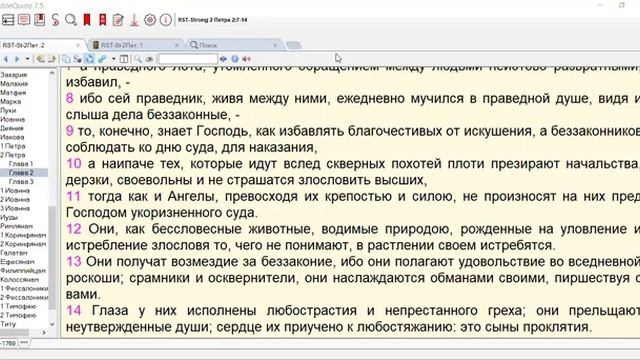This screenshot has width=640, height=360.
Task: Click the quick search text field in toolbar
Action: coord(188,59)
